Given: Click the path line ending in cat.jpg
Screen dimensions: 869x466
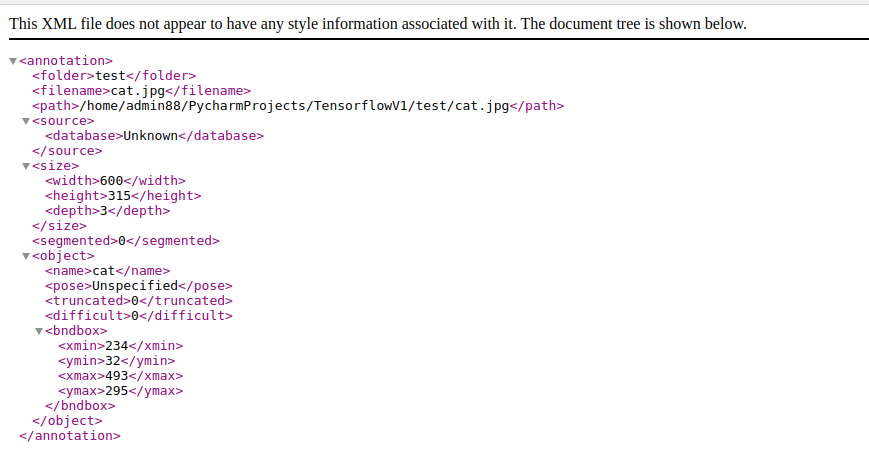Looking at the screenshot, I should [x=298, y=105].
